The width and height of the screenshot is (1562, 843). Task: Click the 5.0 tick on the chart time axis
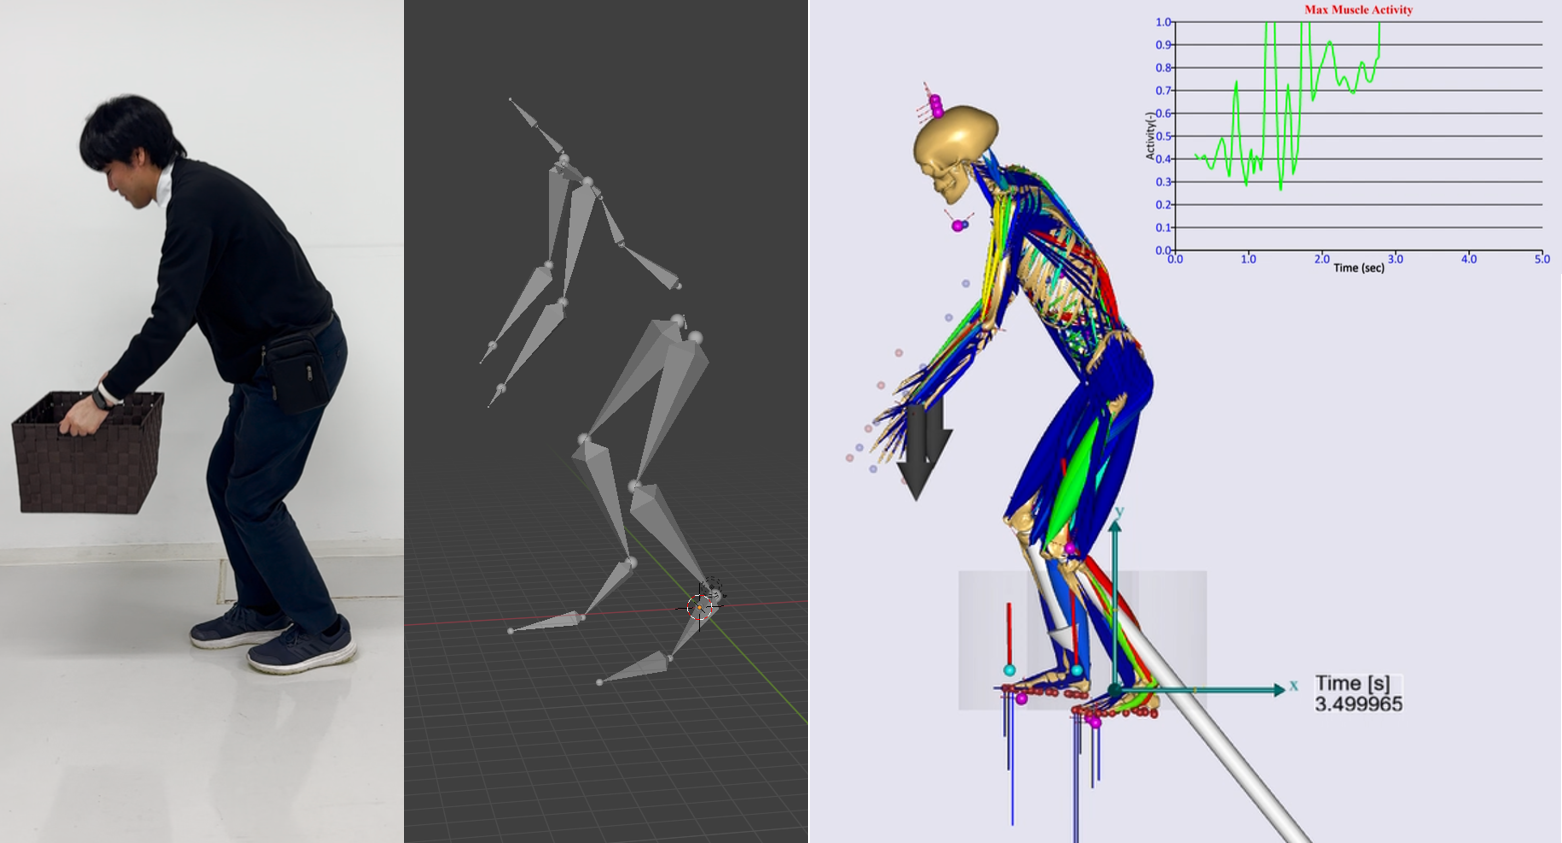pos(1541,259)
